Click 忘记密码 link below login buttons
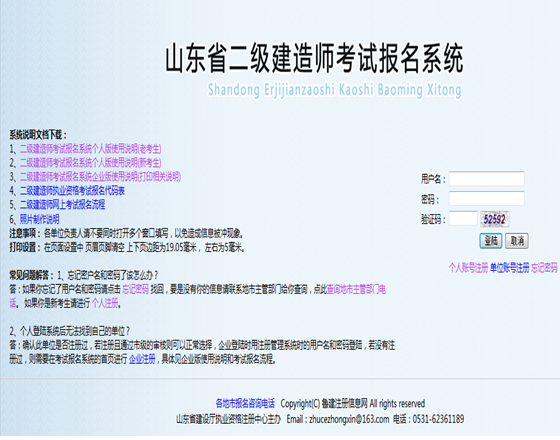560x440 pixels. (x=544, y=268)
